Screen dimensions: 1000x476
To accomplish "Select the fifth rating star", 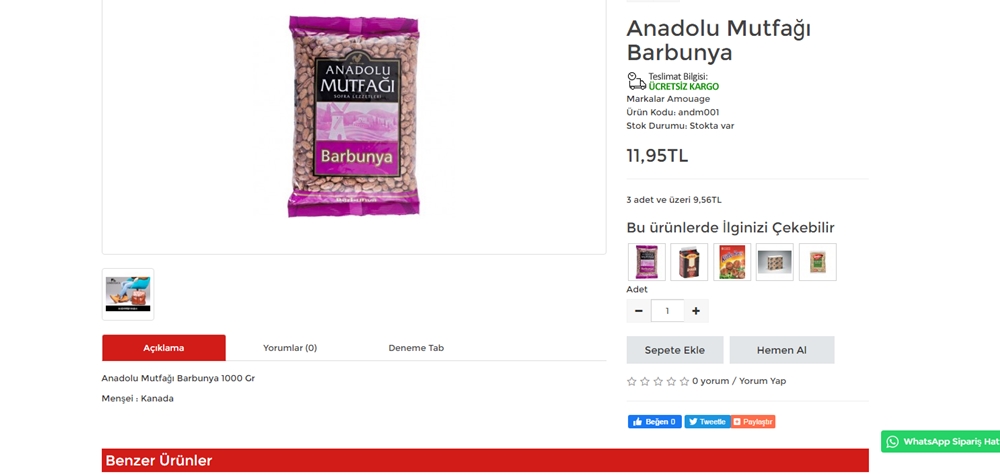I will click(684, 382).
